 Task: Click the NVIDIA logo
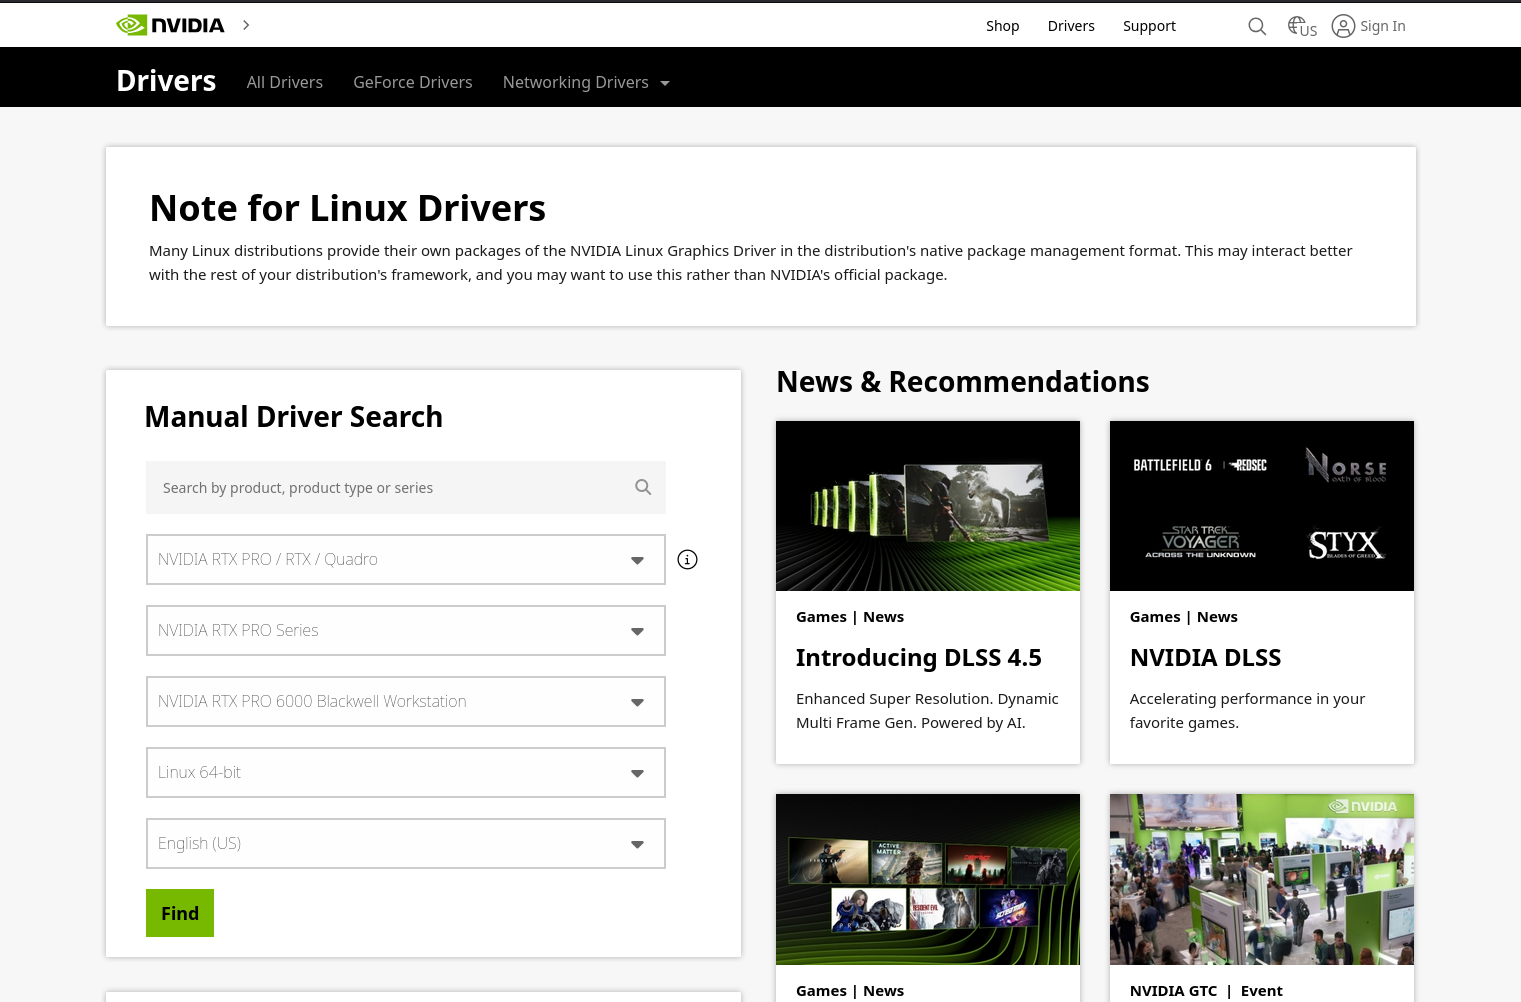point(170,25)
